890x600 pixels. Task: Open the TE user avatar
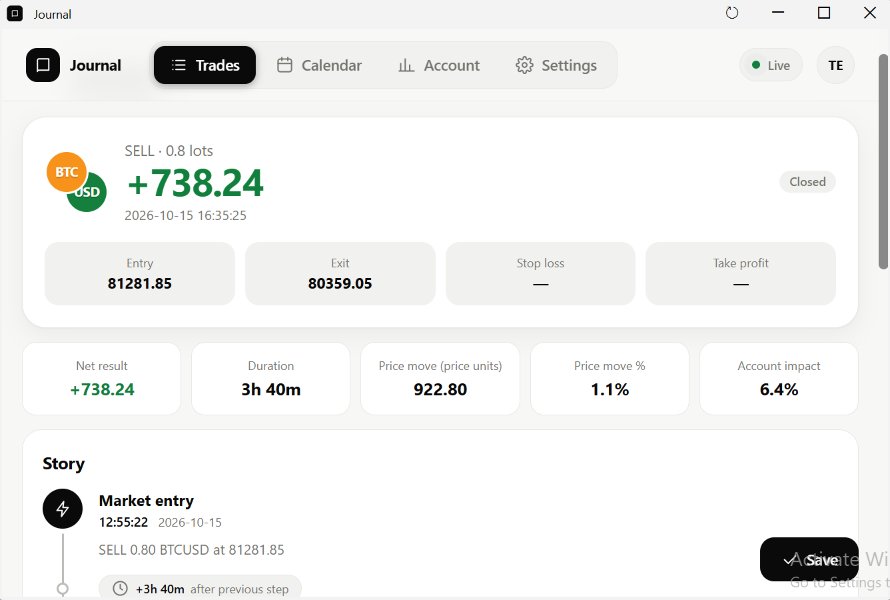[836, 65]
